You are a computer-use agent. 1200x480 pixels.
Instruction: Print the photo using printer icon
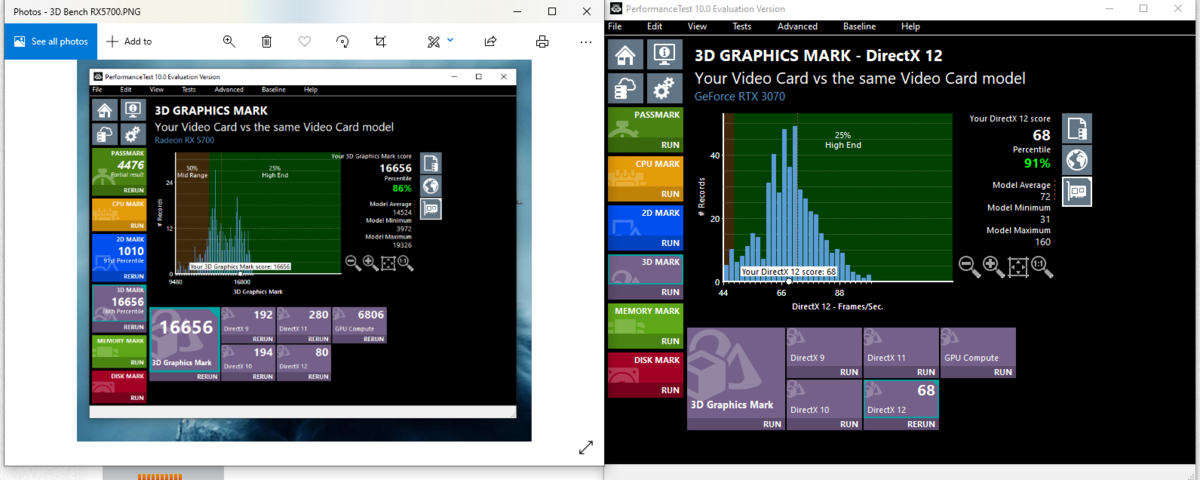(542, 42)
